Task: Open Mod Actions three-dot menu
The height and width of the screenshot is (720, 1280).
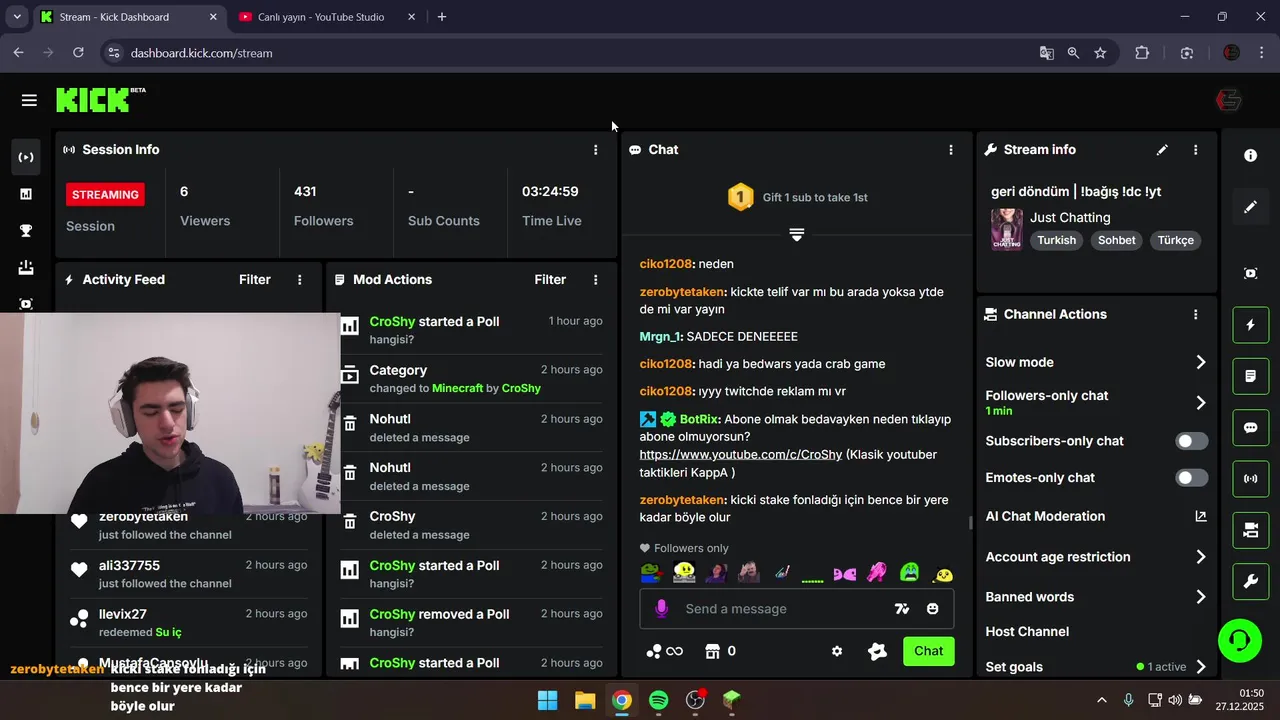Action: 596,280
